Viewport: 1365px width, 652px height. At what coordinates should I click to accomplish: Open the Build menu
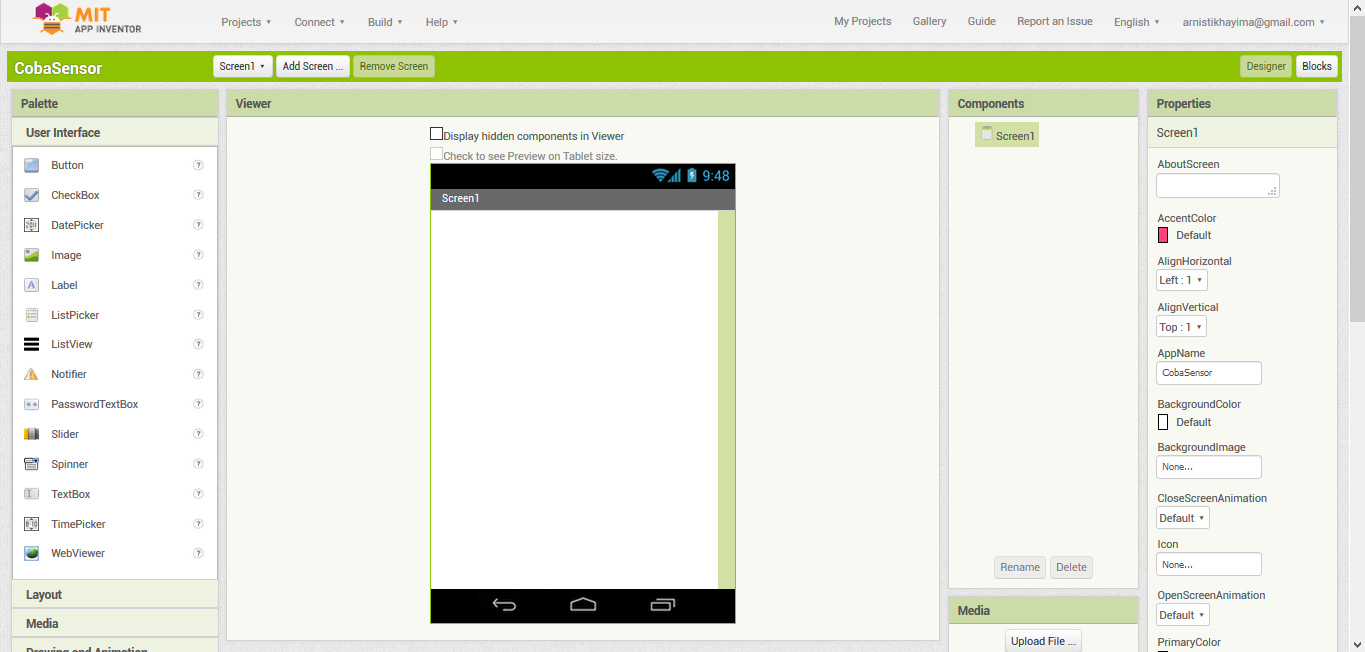(x=385, y=22)
